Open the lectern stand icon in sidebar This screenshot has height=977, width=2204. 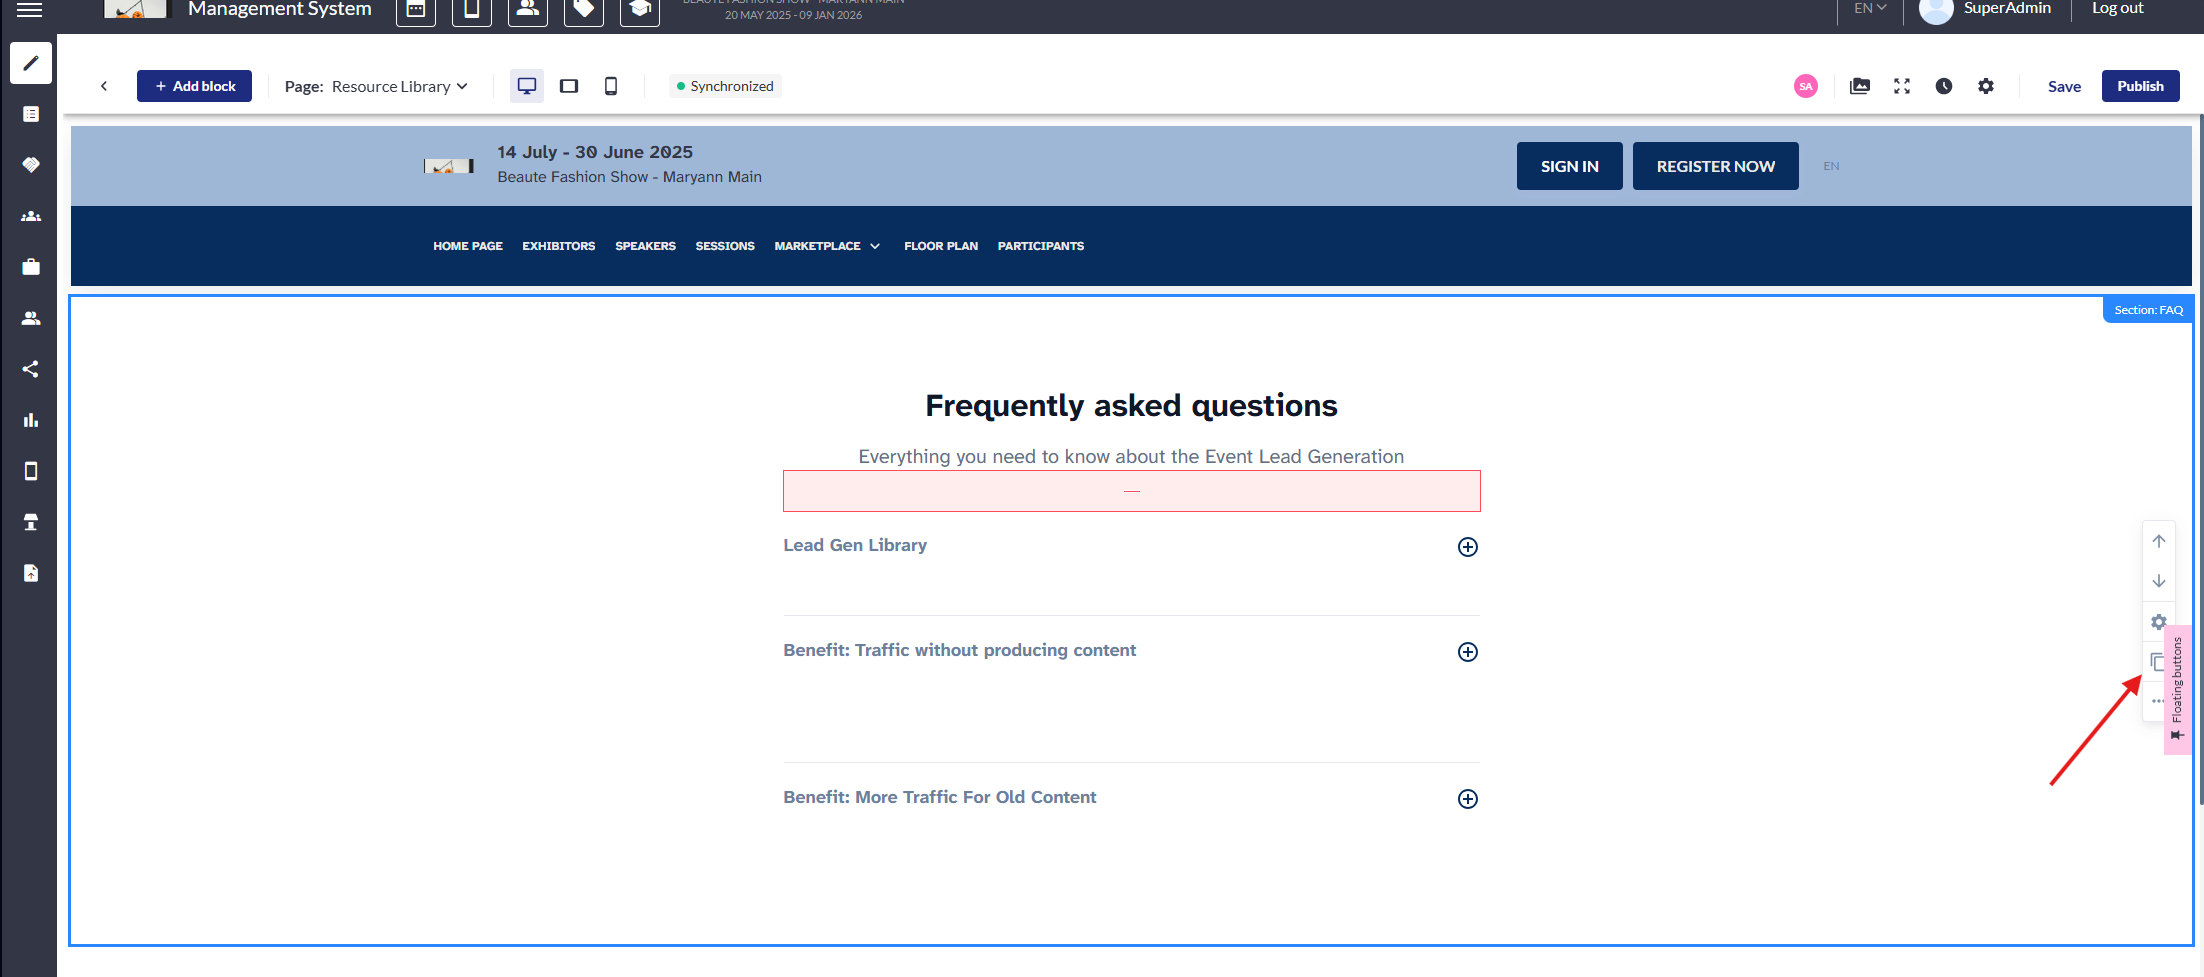(31, 522)
